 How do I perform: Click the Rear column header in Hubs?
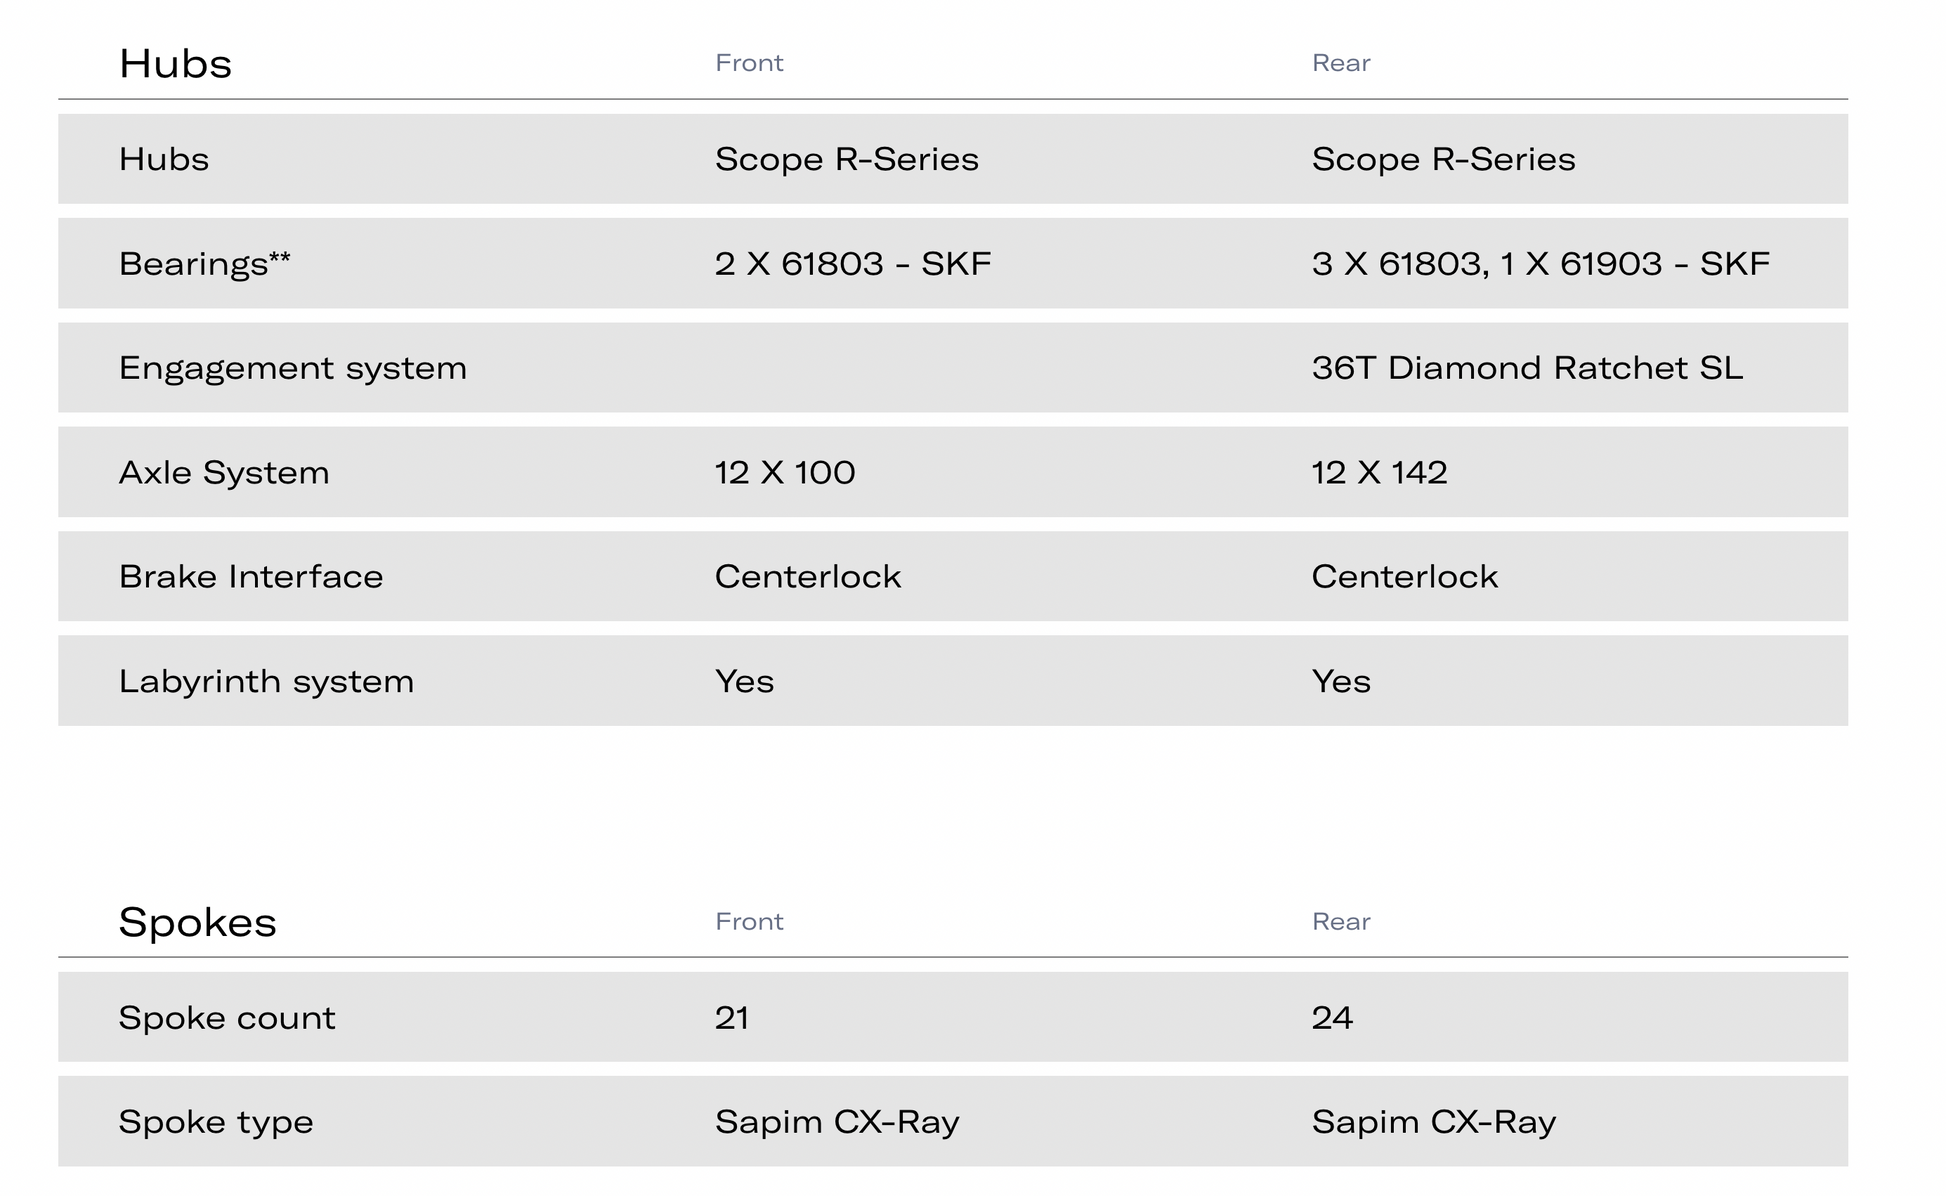(1341, 63)
